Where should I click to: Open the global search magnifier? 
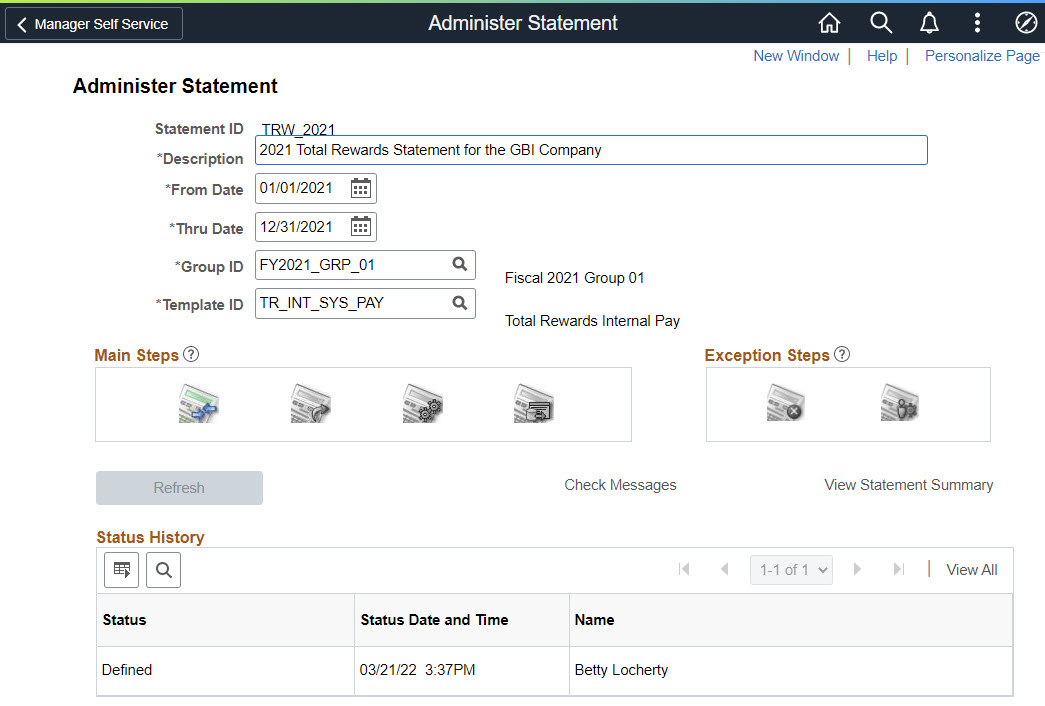click(880, 23)
